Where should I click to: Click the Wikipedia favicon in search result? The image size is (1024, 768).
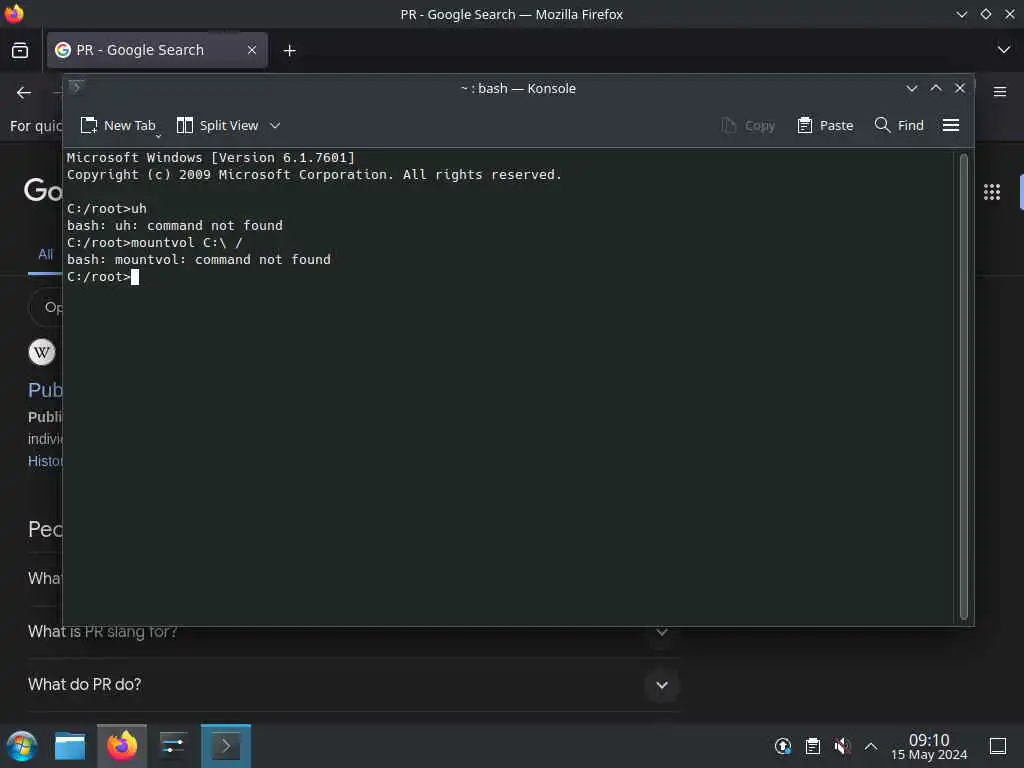pyautogui.click(x=42, y=353)
